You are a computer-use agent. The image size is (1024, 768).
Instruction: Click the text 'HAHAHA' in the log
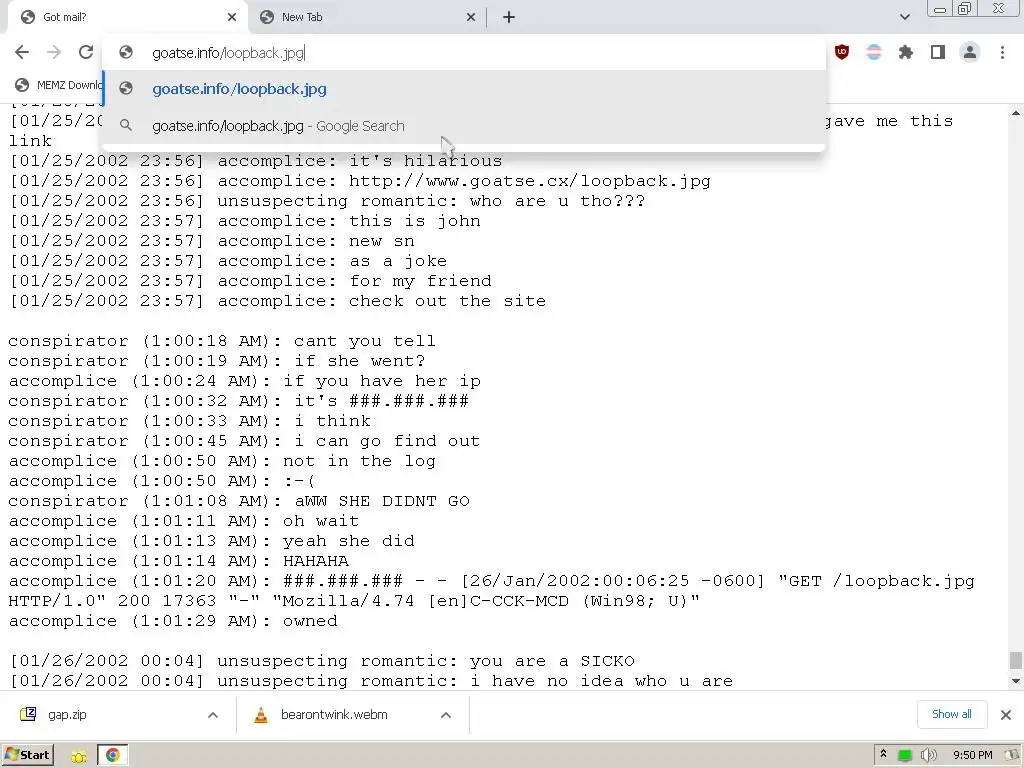click(315, 561)
